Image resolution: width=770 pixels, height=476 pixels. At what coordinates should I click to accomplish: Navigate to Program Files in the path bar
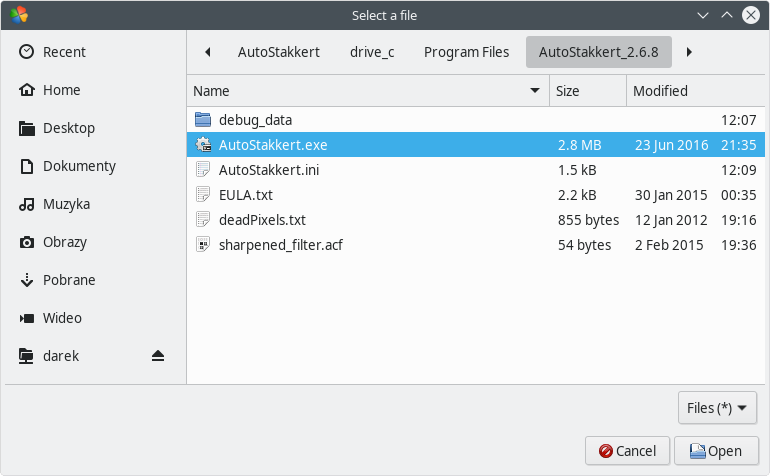[466, 52]
